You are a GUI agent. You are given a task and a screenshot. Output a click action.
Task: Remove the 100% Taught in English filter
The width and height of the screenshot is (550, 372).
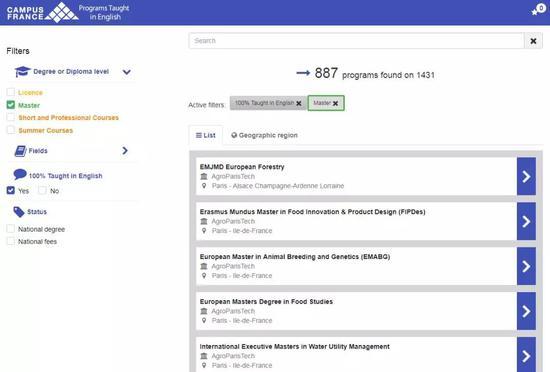click(x=299, y=103)
